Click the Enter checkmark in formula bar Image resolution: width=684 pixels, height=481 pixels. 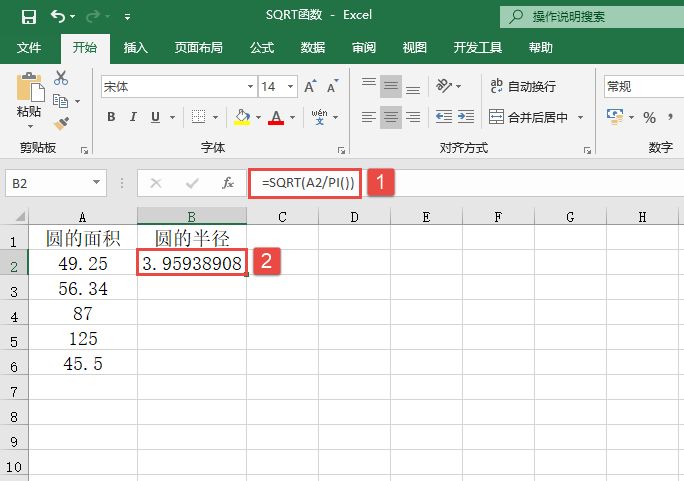192,183
